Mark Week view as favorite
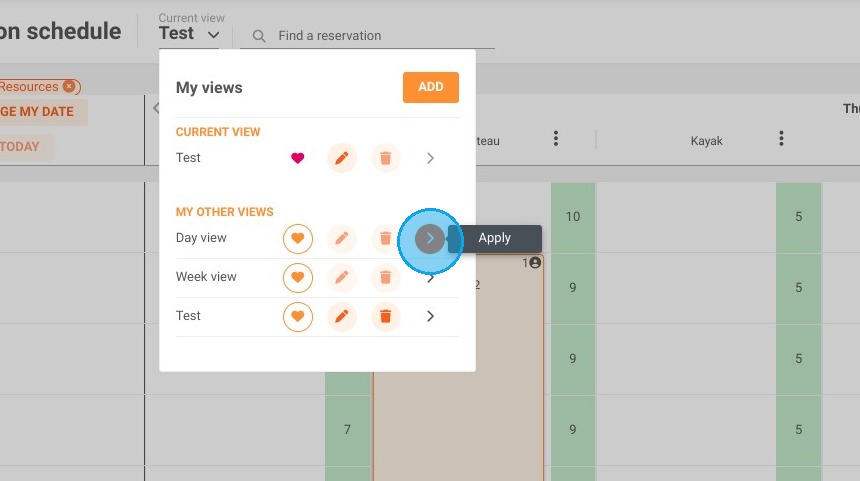 tap(298, 278)
